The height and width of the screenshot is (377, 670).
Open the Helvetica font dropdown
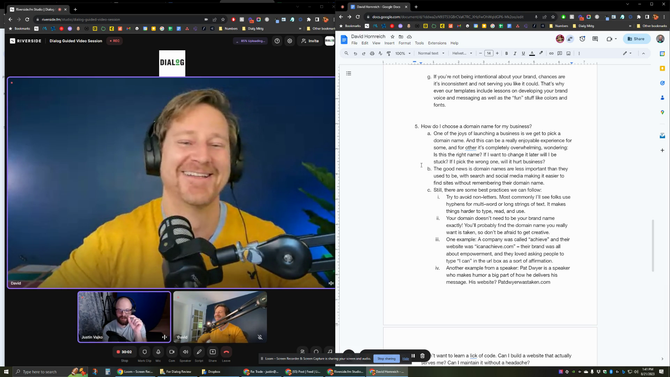point(462,53)
